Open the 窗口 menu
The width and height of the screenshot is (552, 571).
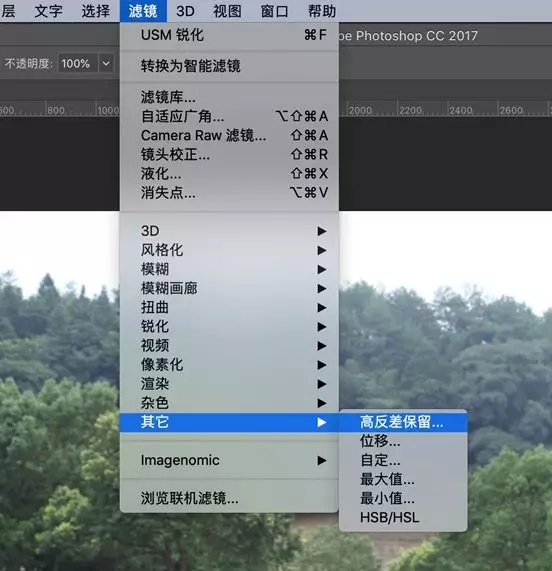(274, 11)
